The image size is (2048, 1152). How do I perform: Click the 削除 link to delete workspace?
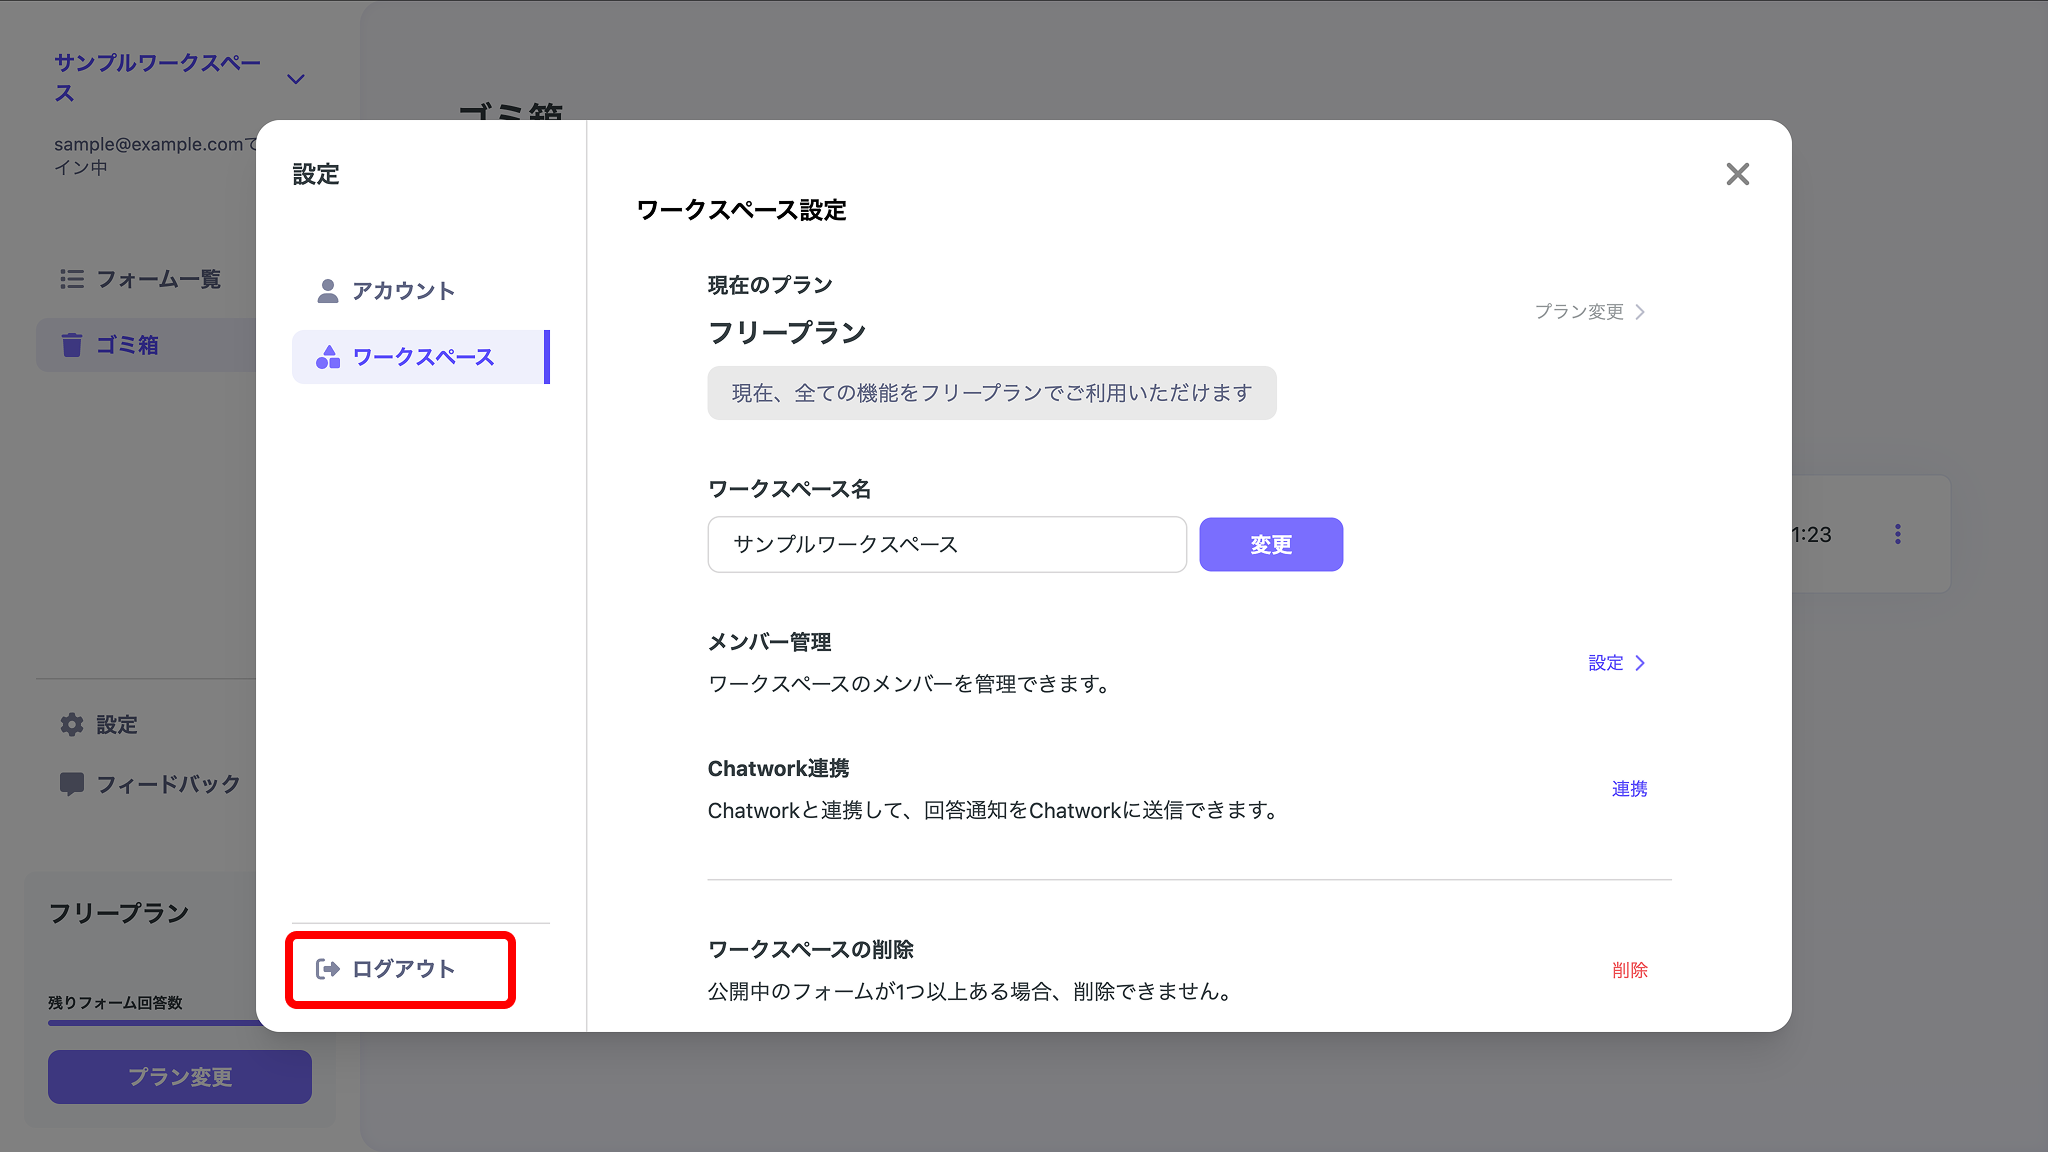1630,969
